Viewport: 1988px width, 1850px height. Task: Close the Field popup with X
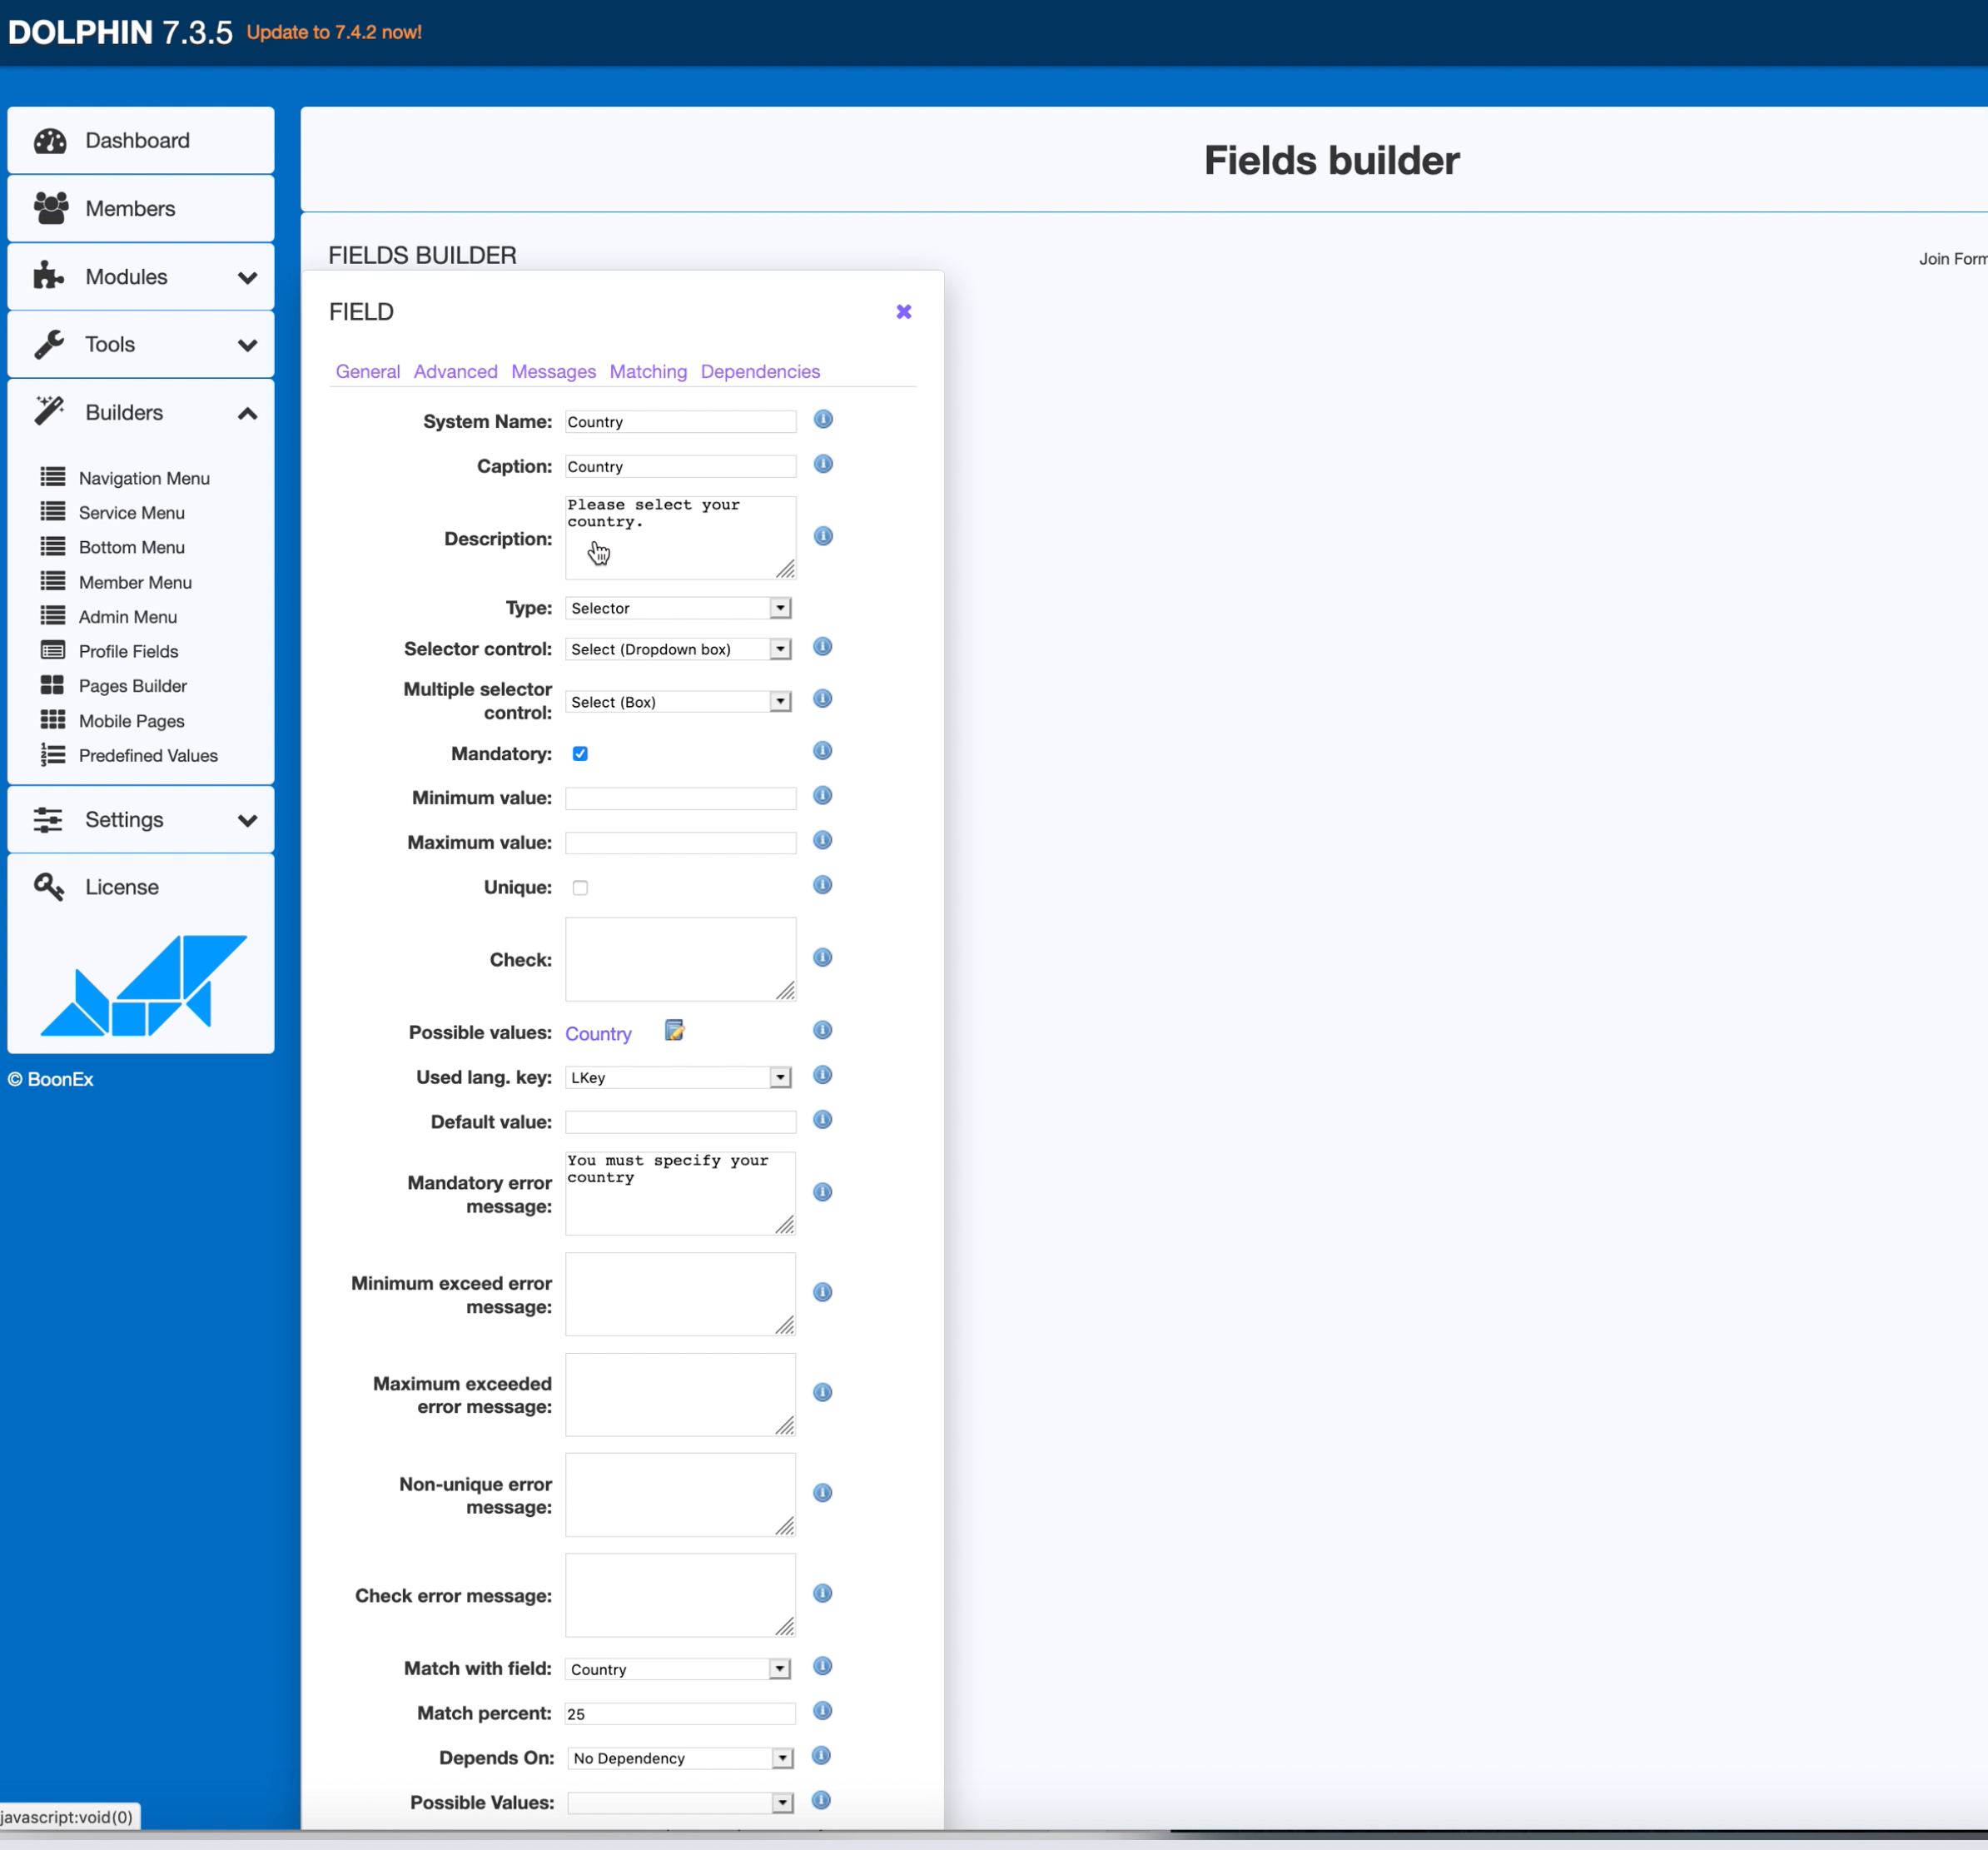(x=903, y=312)
